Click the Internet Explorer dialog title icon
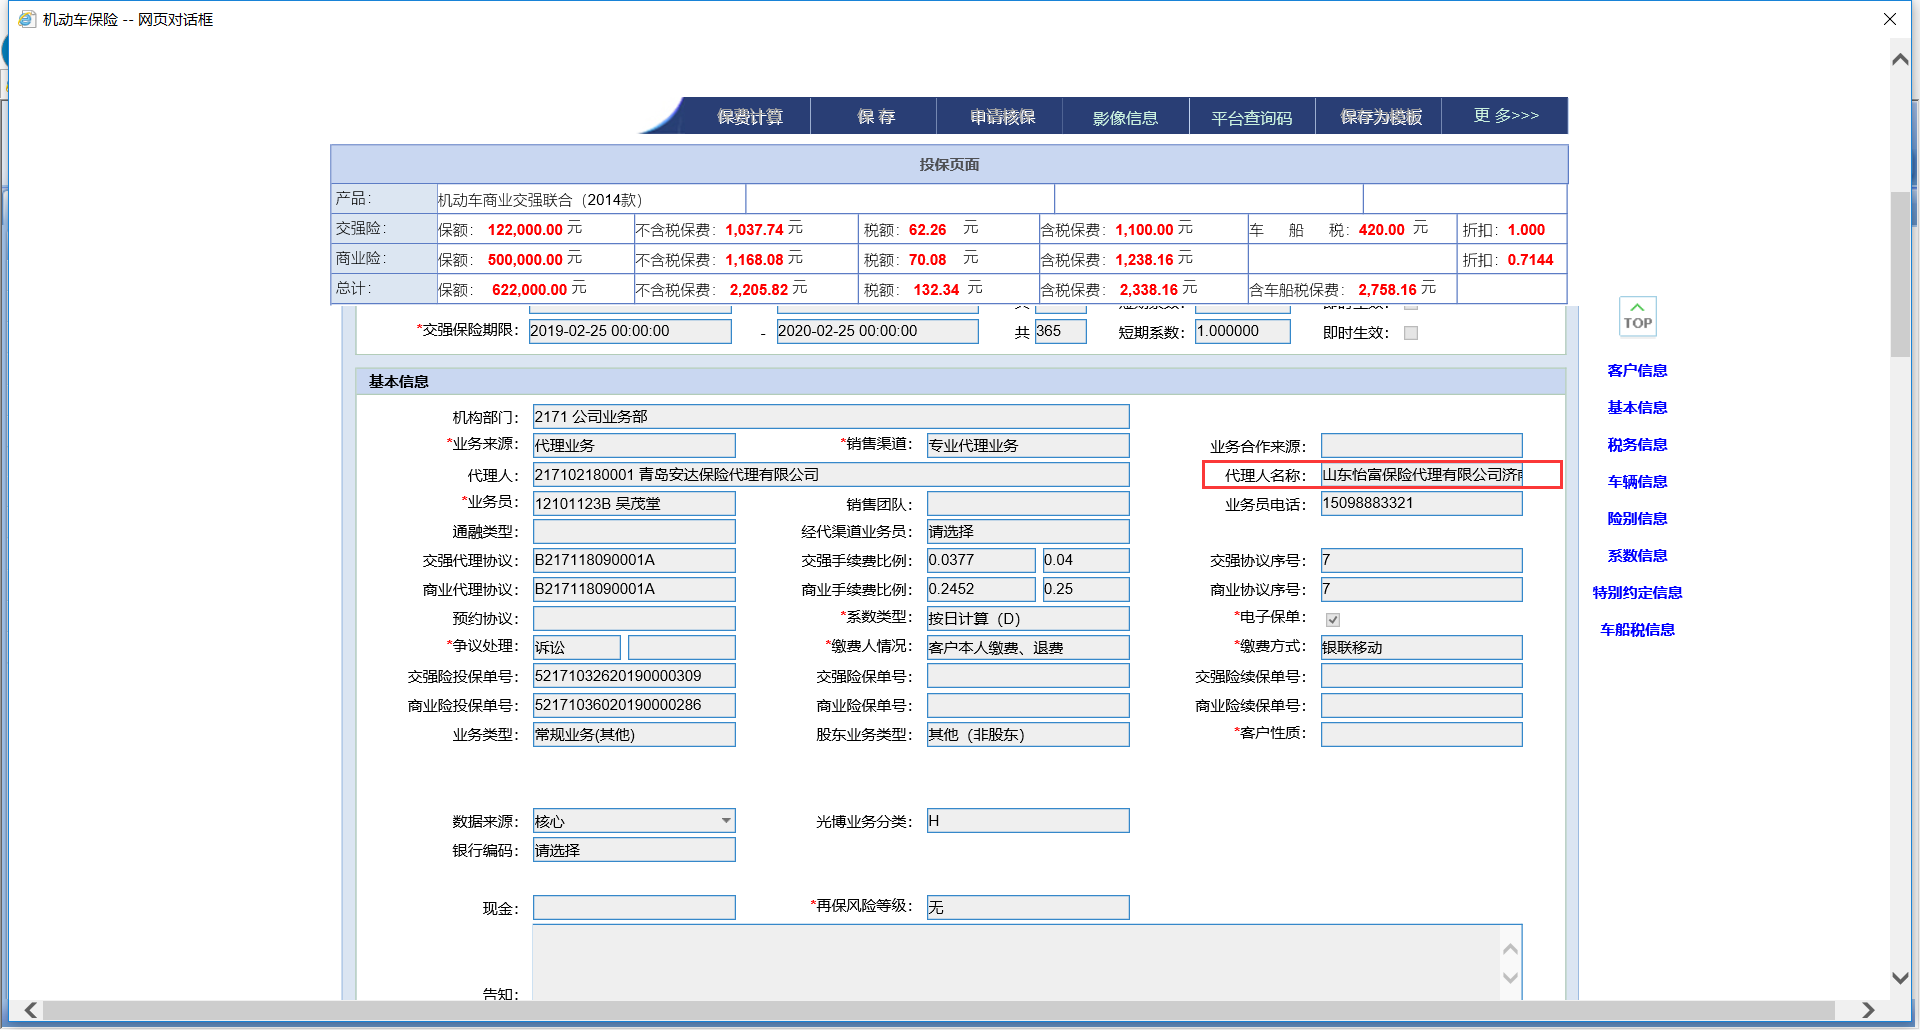The height and width of the screenshot is (1030, 1920). [x=27, y=19]
